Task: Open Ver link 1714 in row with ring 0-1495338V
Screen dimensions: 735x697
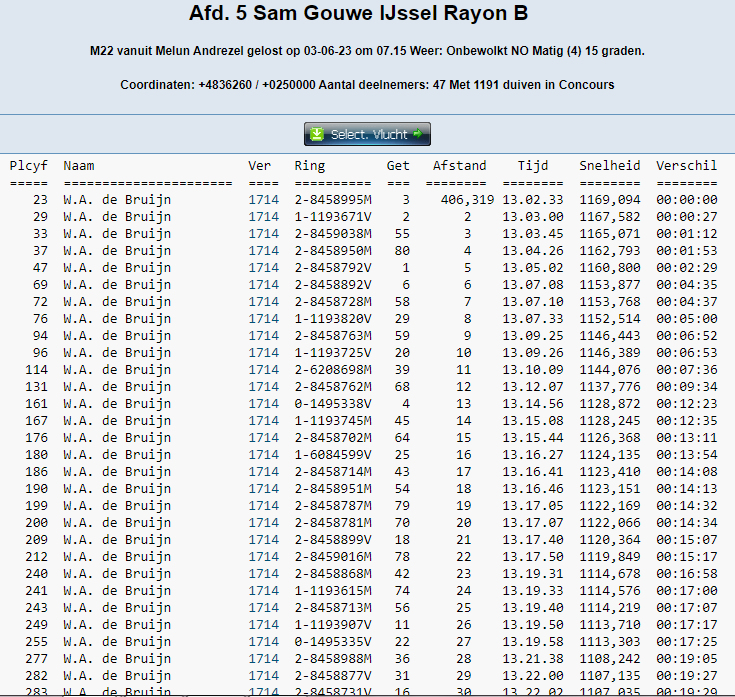Action: coord(263,404)
